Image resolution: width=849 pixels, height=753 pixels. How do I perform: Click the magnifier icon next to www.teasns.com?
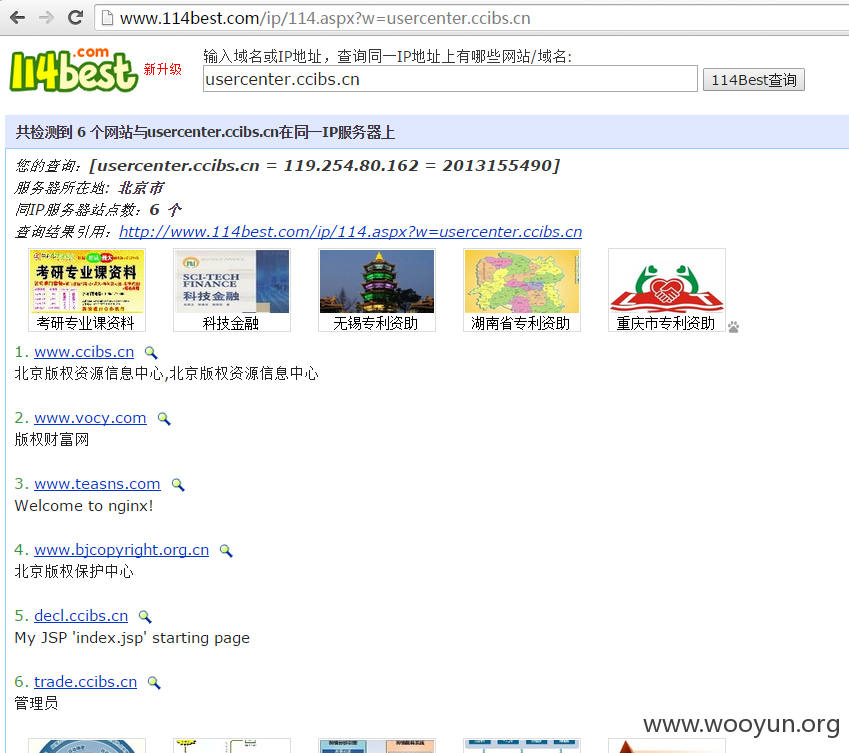(178, 485)
